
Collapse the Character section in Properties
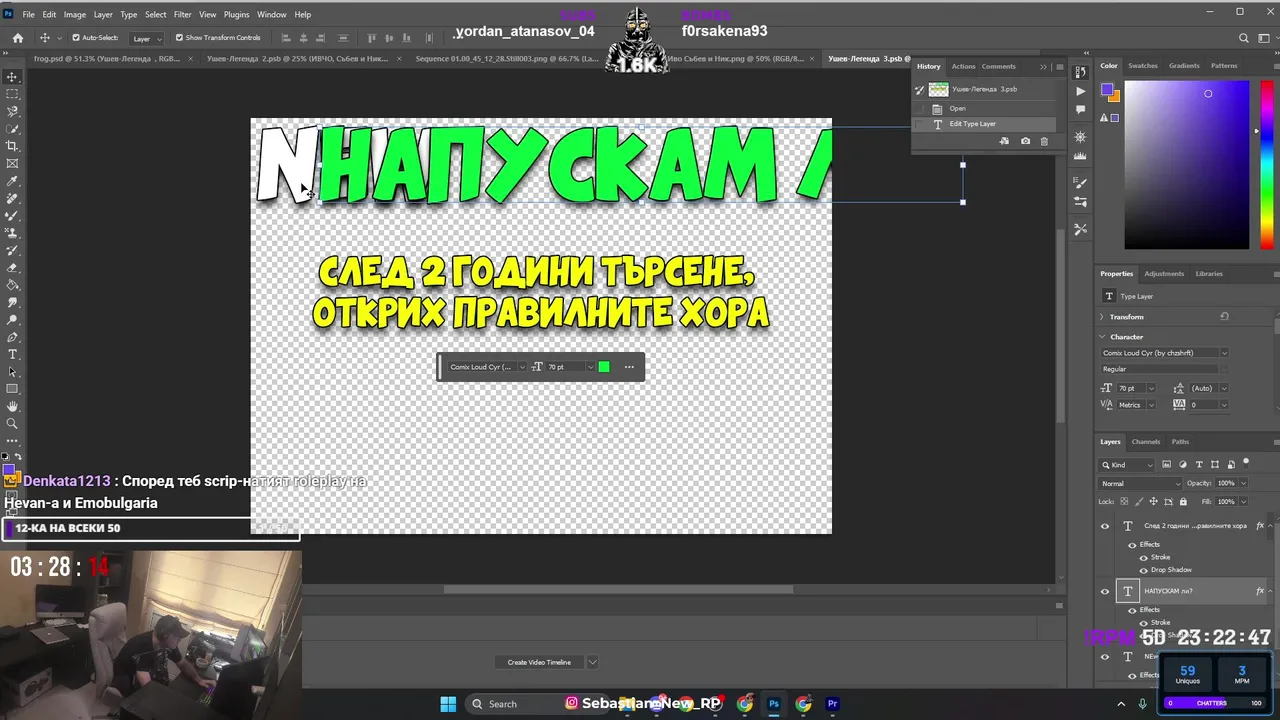pos(1102,337)
